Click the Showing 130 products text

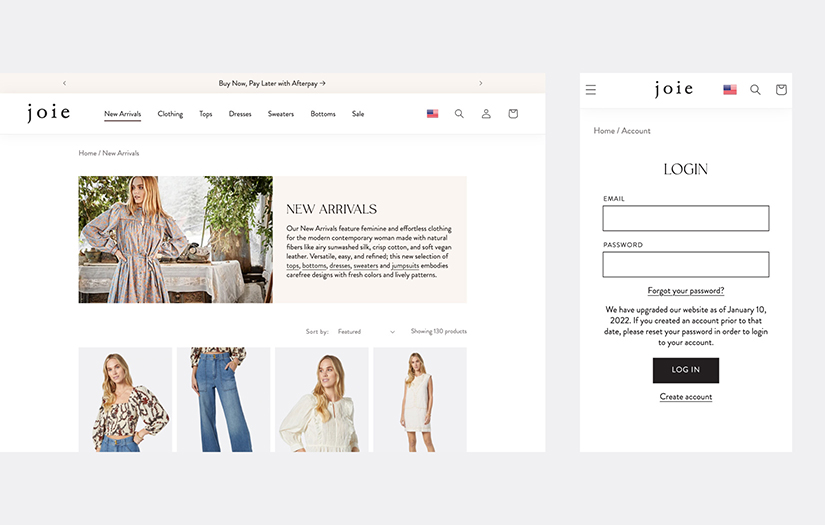(439, 331)
